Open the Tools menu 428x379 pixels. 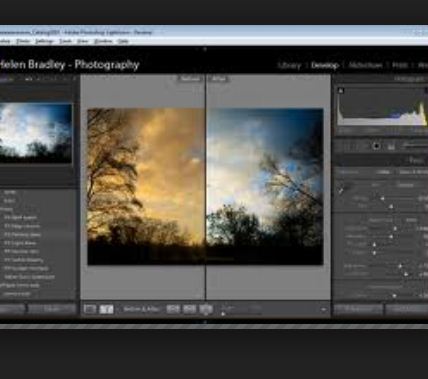(x=65, y=41)
